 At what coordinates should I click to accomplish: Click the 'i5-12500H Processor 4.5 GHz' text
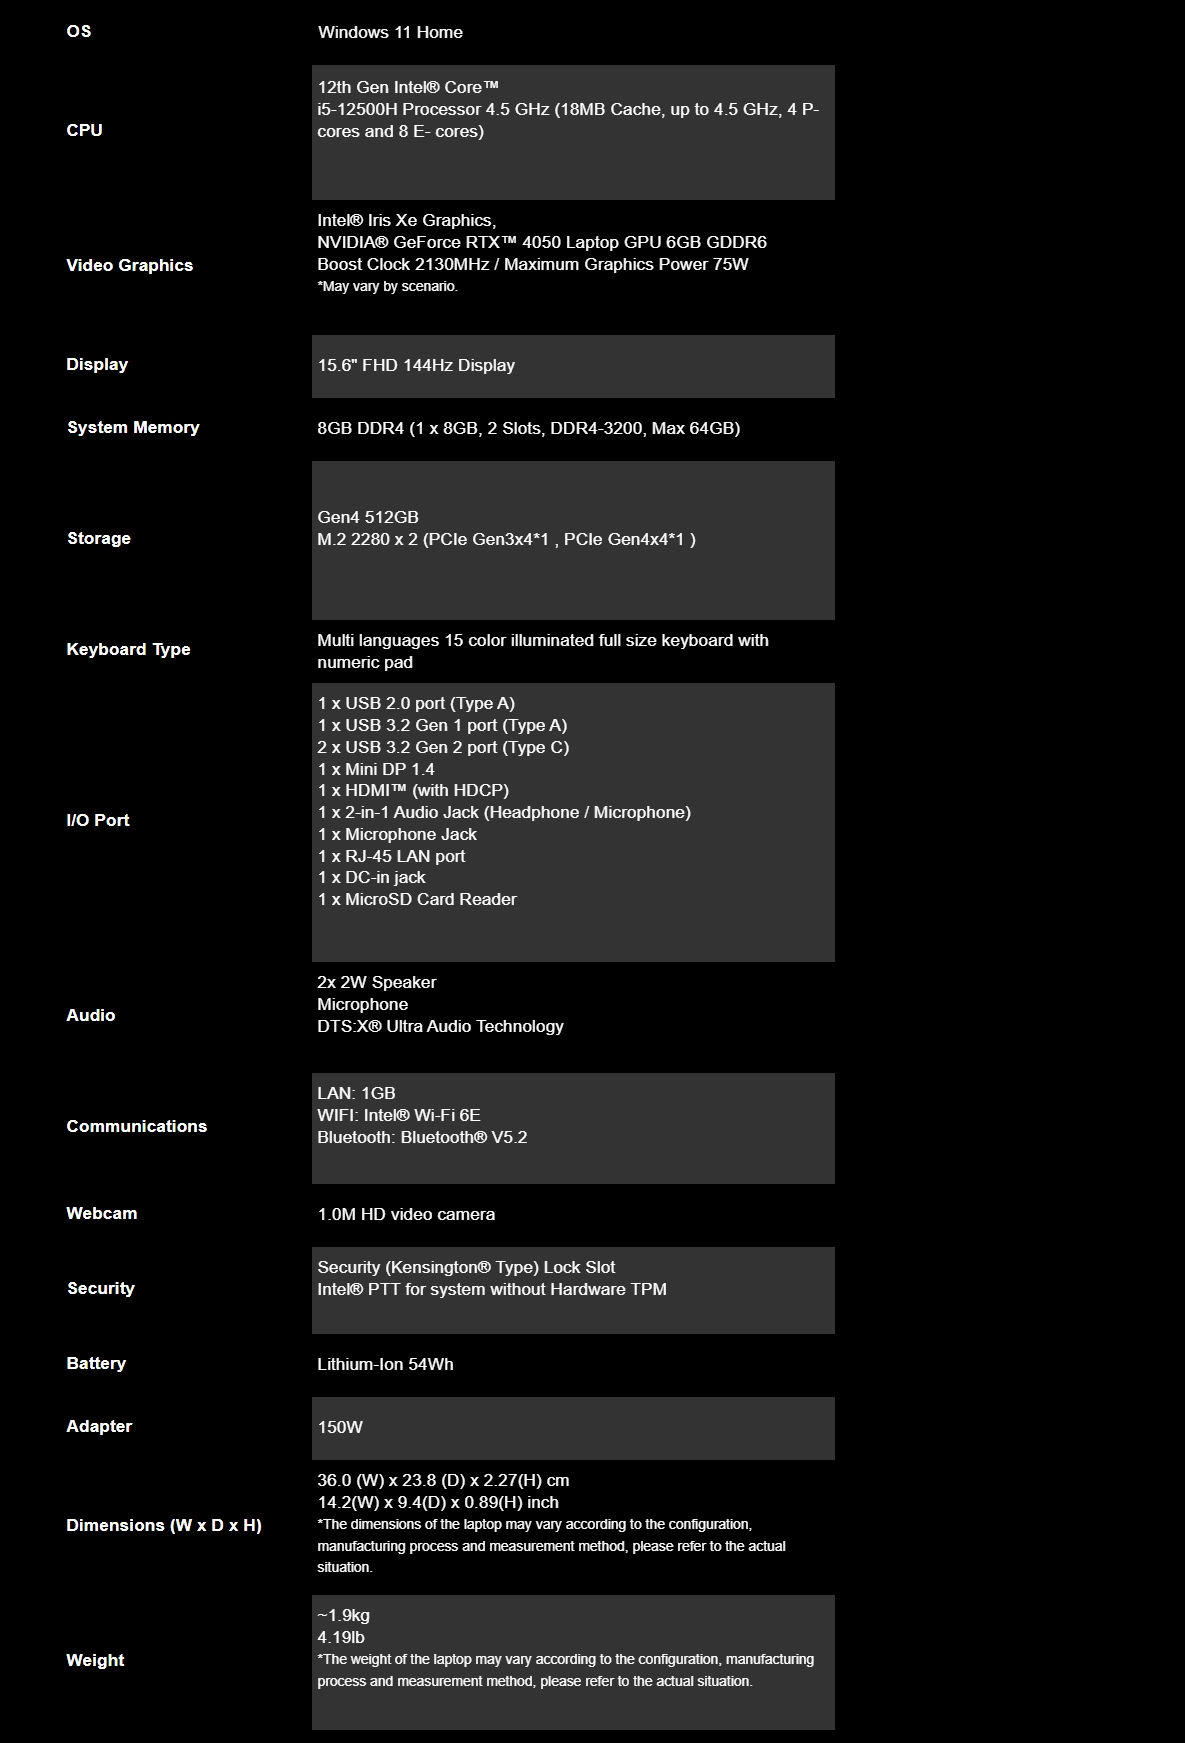tap(433, 109)
